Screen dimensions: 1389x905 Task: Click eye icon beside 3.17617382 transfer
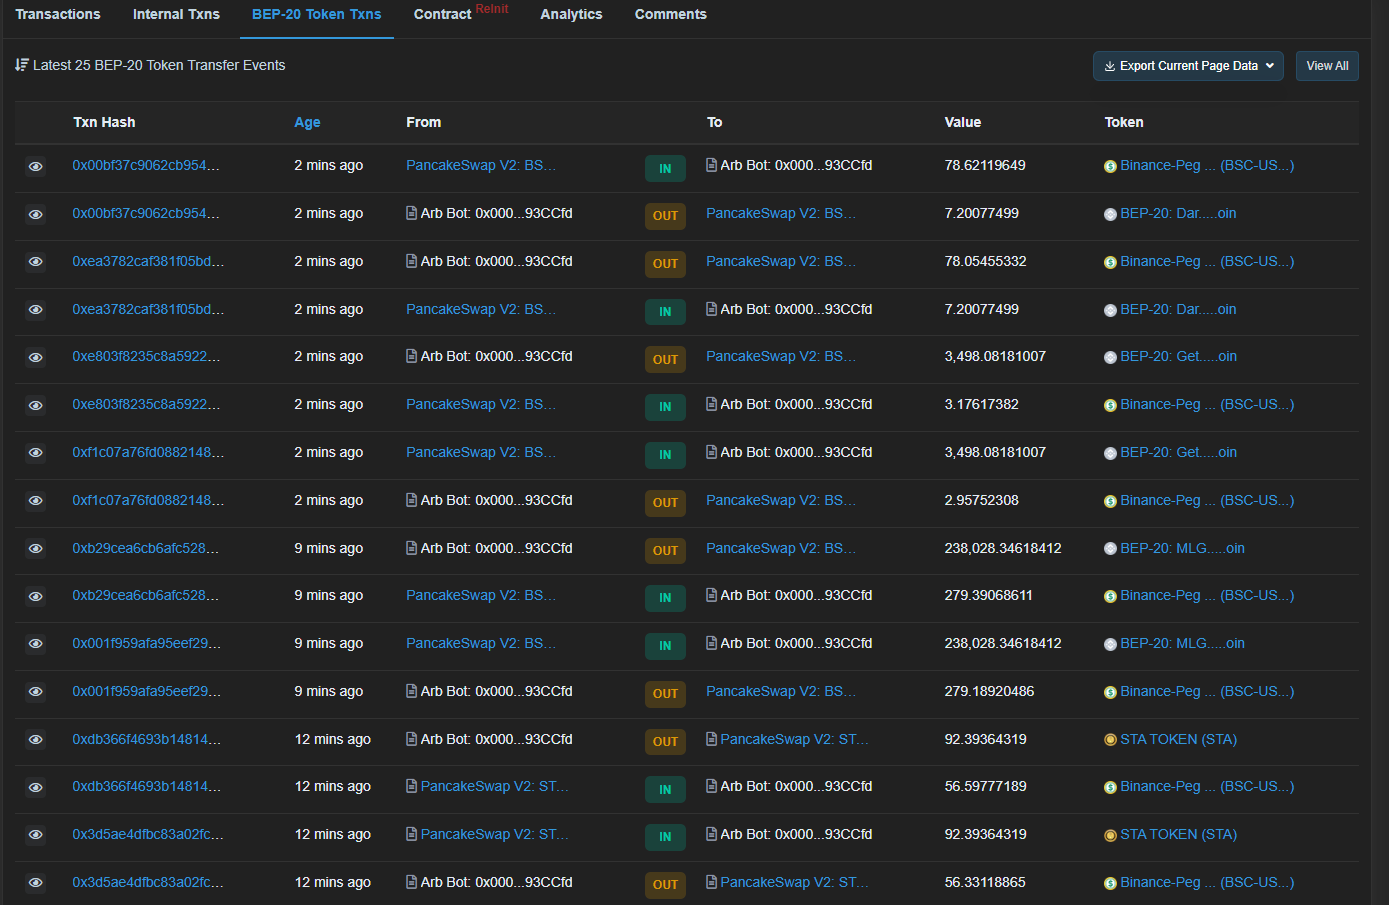coord(35,406)
